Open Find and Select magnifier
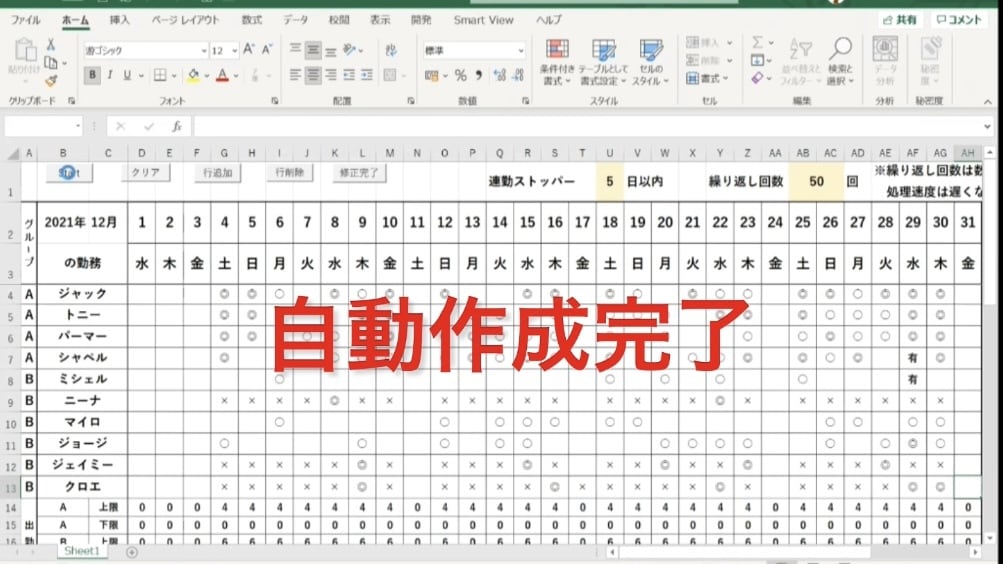The image size is (1003, 564). coord(841,62)
